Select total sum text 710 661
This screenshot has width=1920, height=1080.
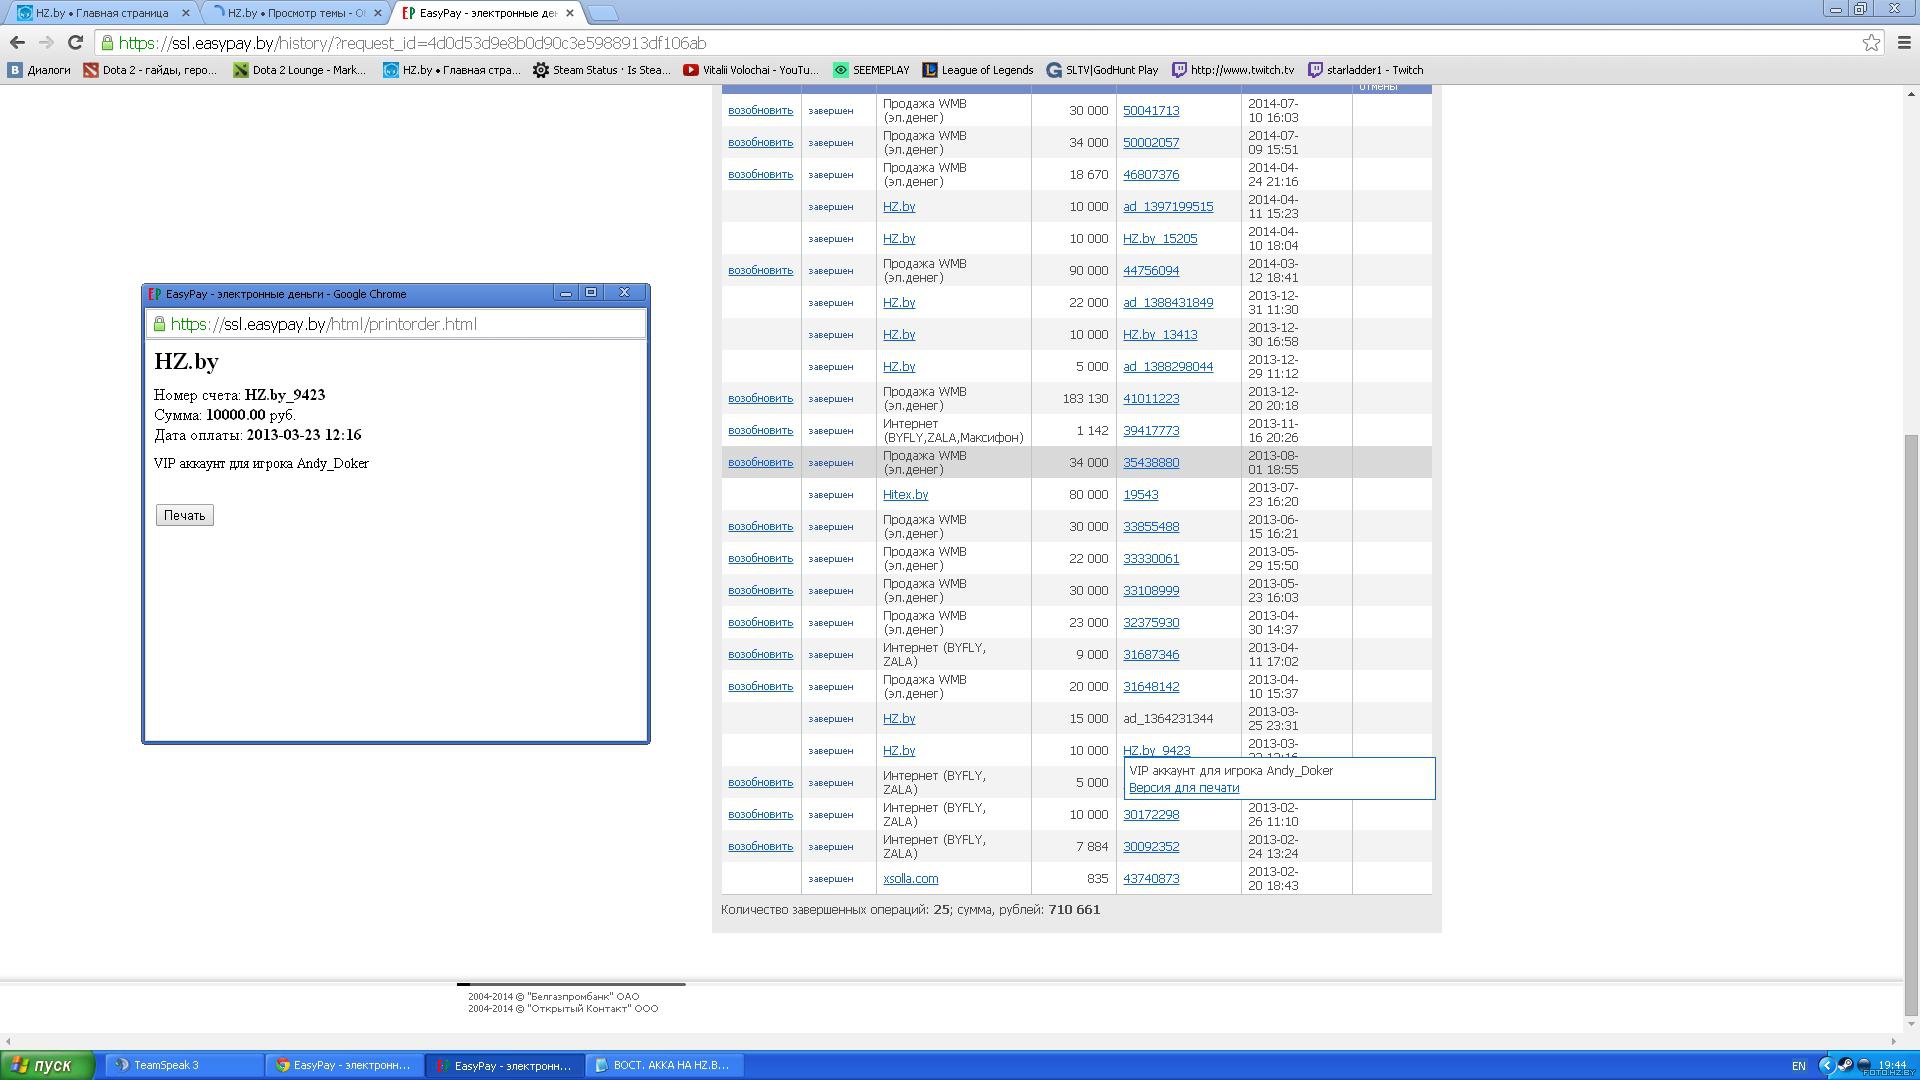(1074, 910)
